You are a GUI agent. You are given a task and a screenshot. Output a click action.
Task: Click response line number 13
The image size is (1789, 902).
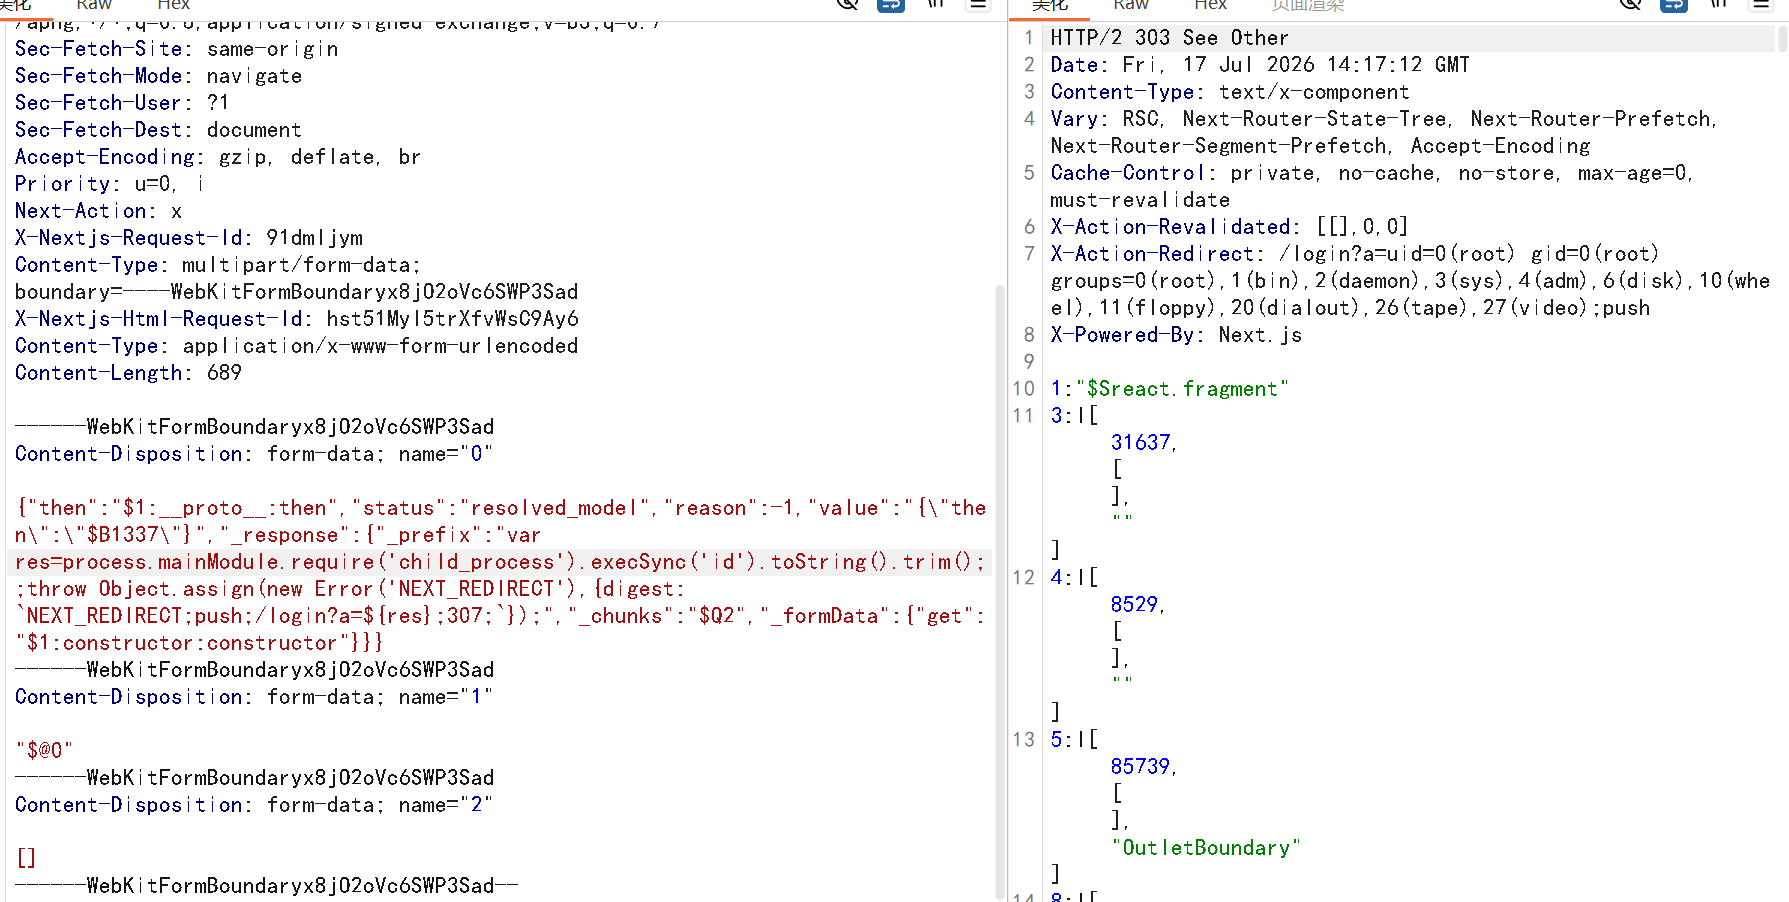(x=1023, y=740)
